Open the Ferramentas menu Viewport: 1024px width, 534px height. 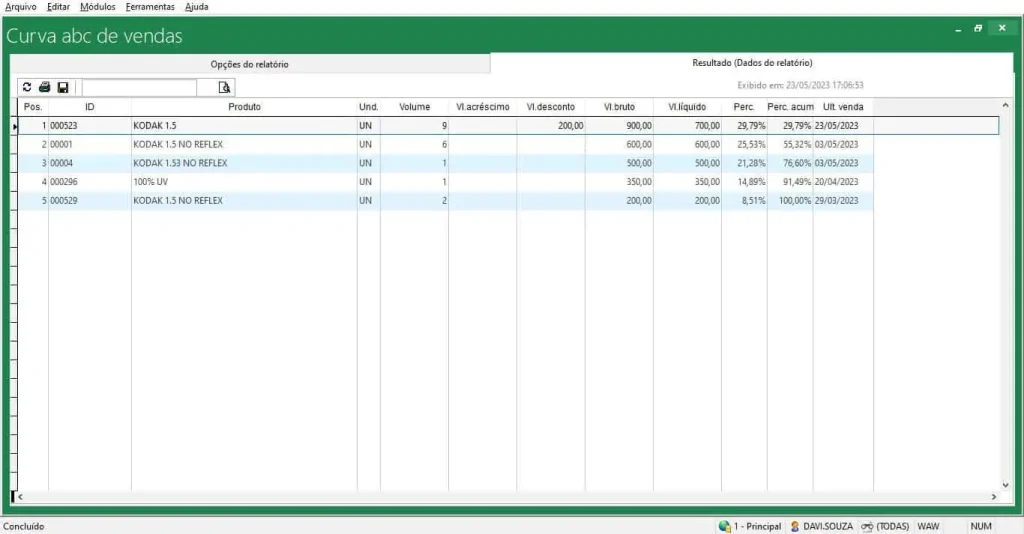point(150,7)
